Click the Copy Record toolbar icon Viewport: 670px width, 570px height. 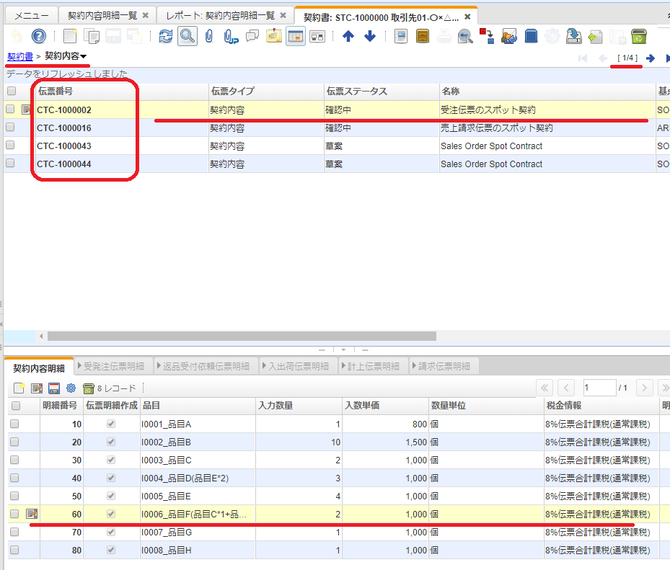91,36
